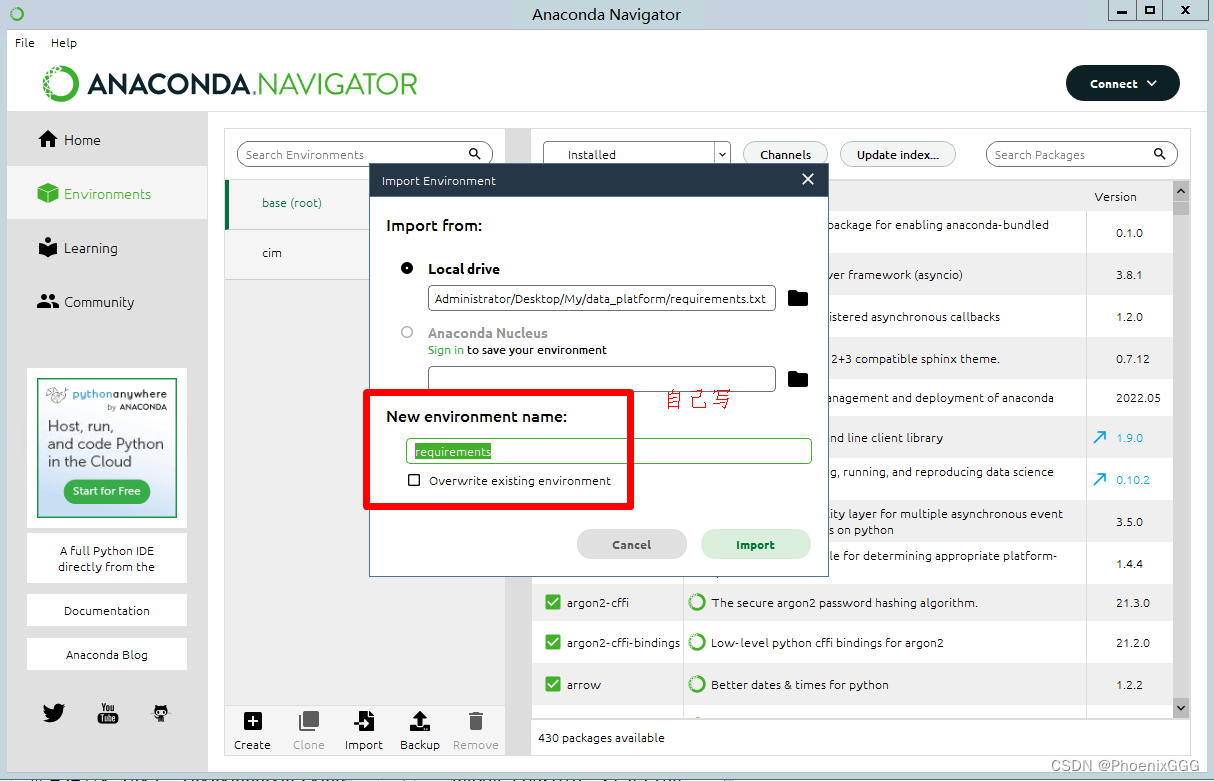Click the pythonanywhere advertisement banner
Viewport: 1214px width, 781px height.
tap(107, 447)
